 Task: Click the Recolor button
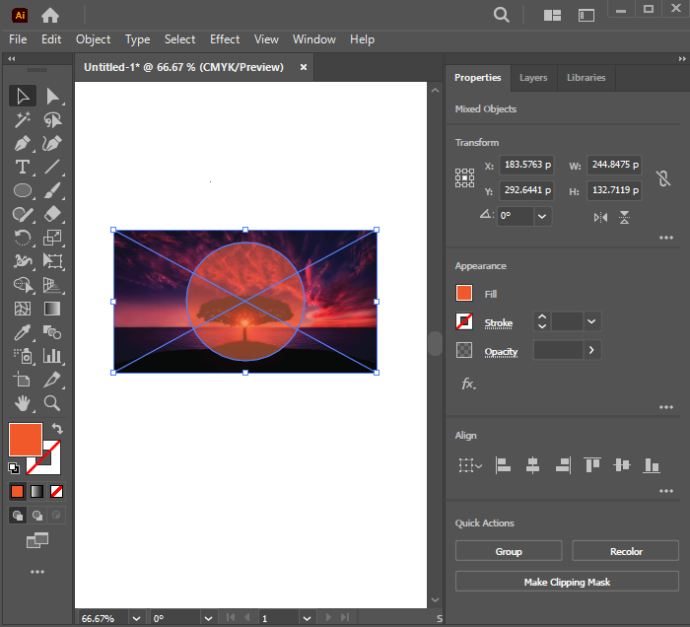coord(626,551)
